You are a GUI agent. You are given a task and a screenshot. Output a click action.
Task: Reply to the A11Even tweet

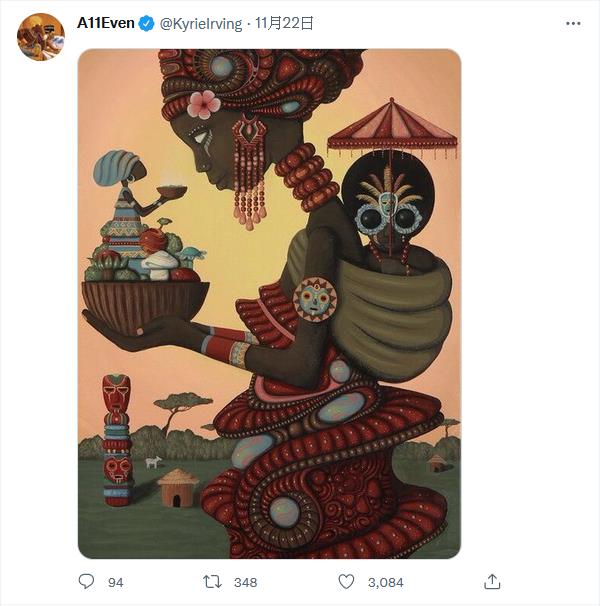[x=86, y=581]
